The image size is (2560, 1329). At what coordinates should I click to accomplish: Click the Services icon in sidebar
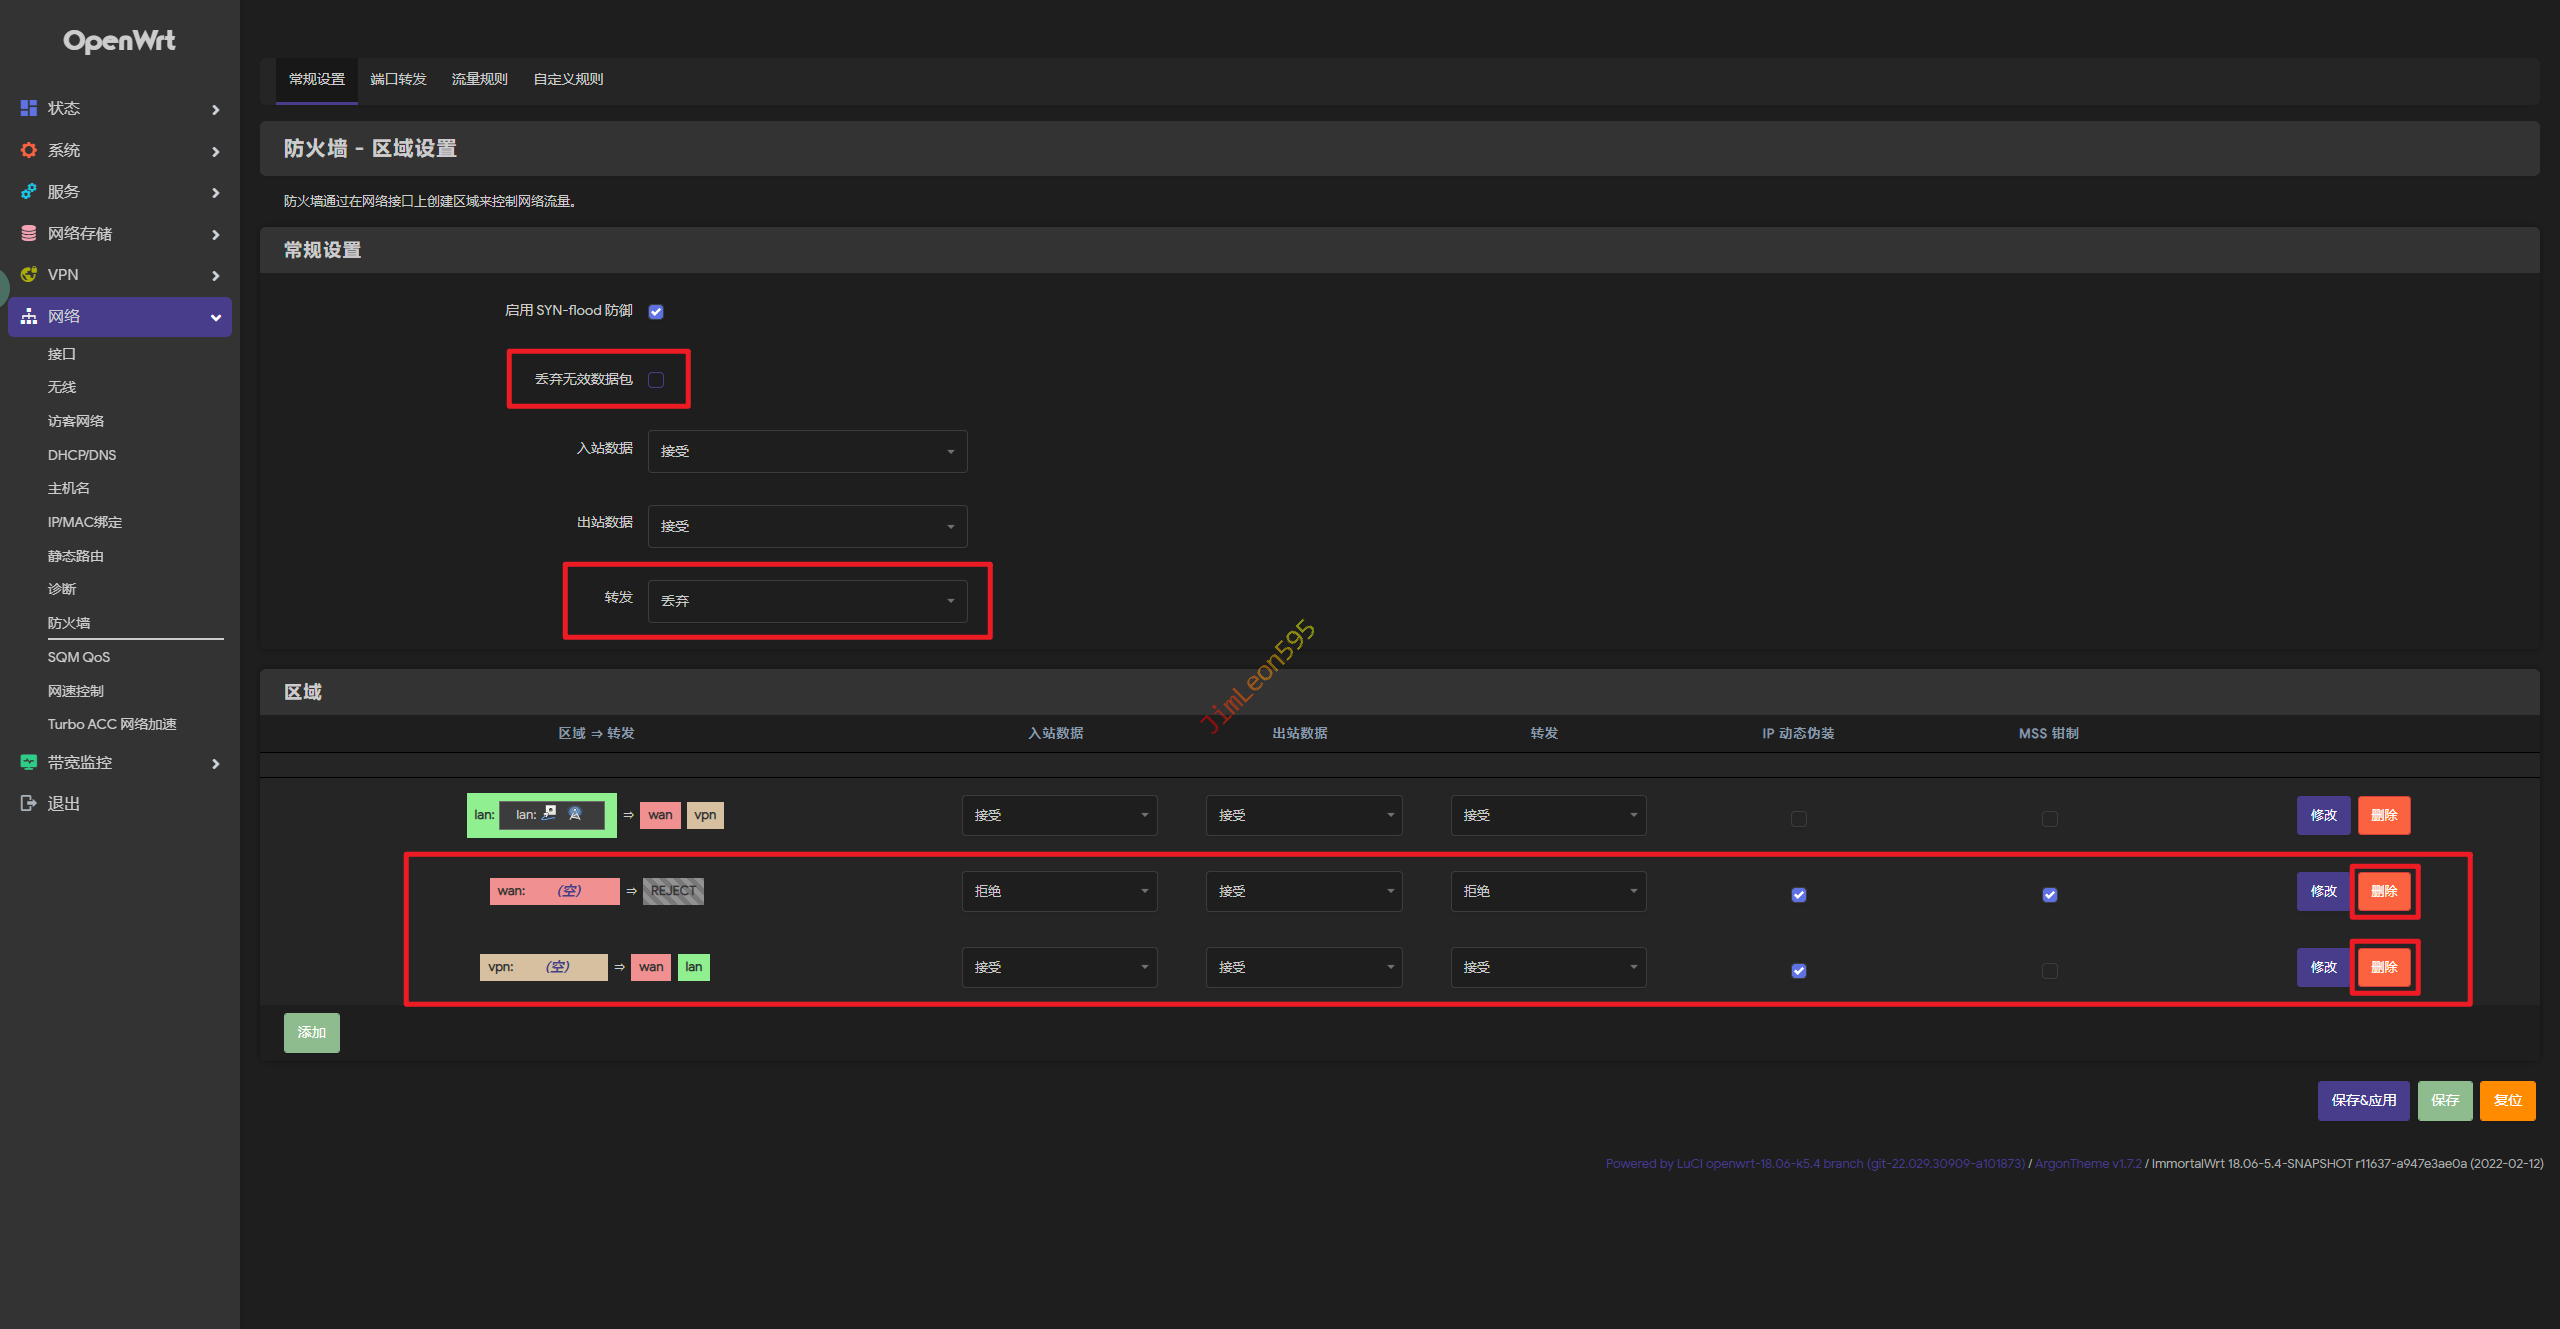(29, 191)
